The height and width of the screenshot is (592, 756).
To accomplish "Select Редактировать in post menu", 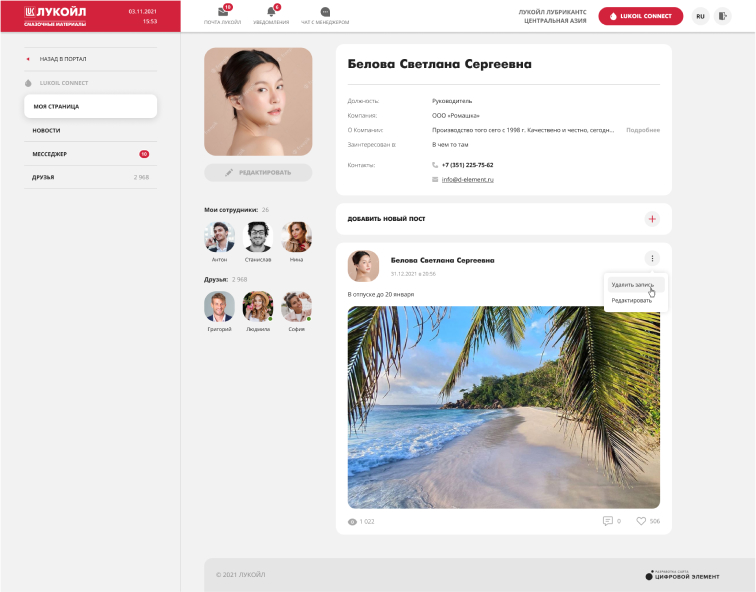I will (x=631, y=300).
